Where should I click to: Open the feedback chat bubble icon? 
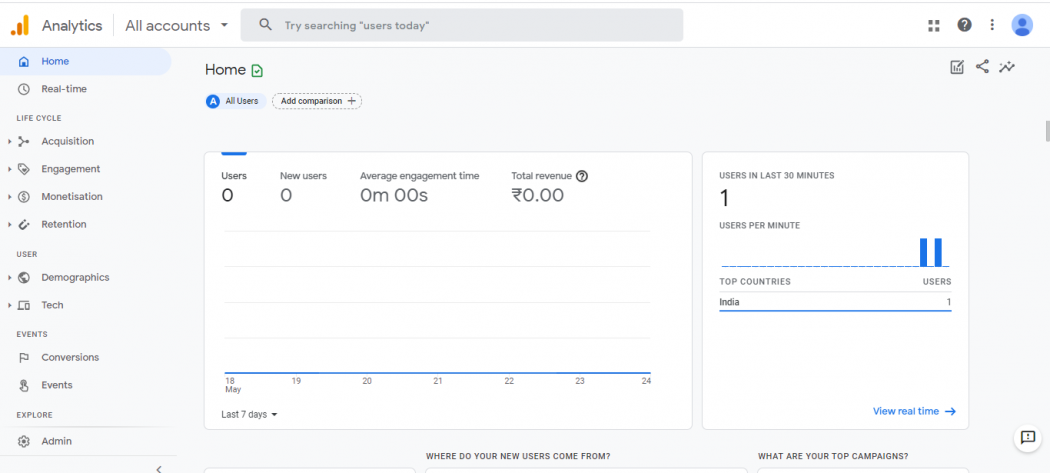click(1028, 437)
